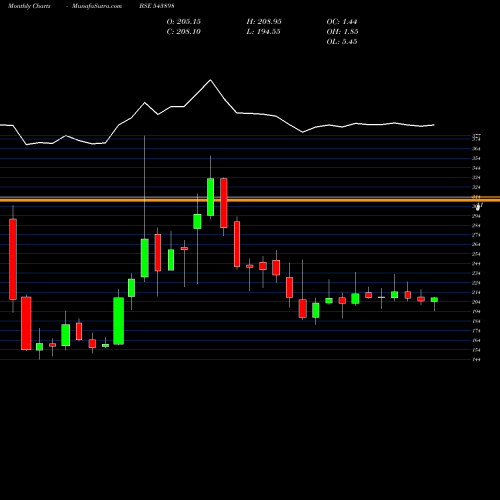The height and width of the screenshot is (500, 500).
Task: Click the 354 price axis label
Action: [476, 158]
